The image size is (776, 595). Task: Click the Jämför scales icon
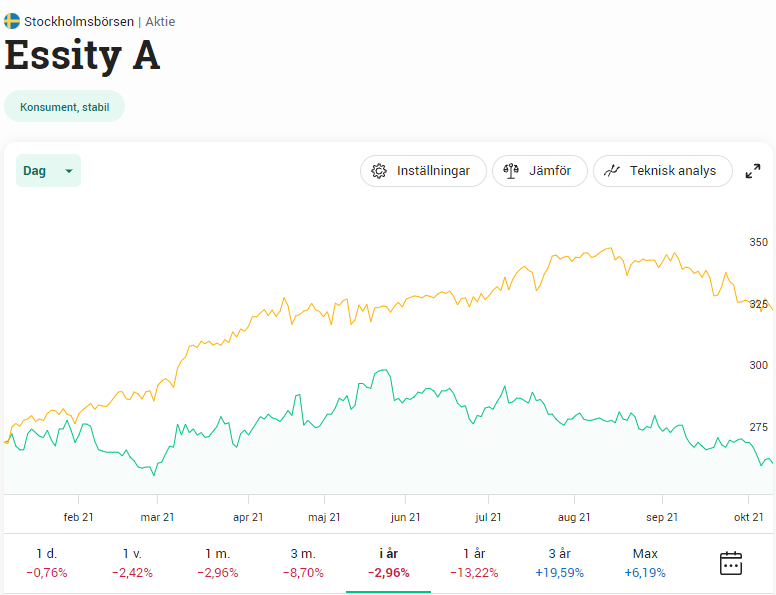point(511,171)
